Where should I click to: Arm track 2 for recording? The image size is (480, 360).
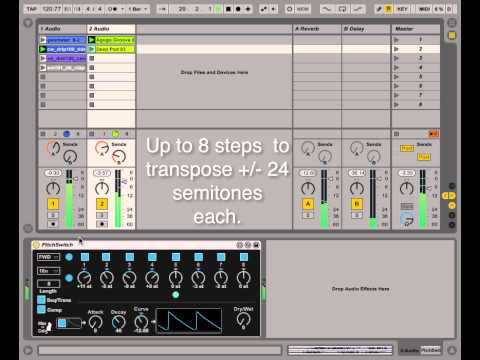102,224
